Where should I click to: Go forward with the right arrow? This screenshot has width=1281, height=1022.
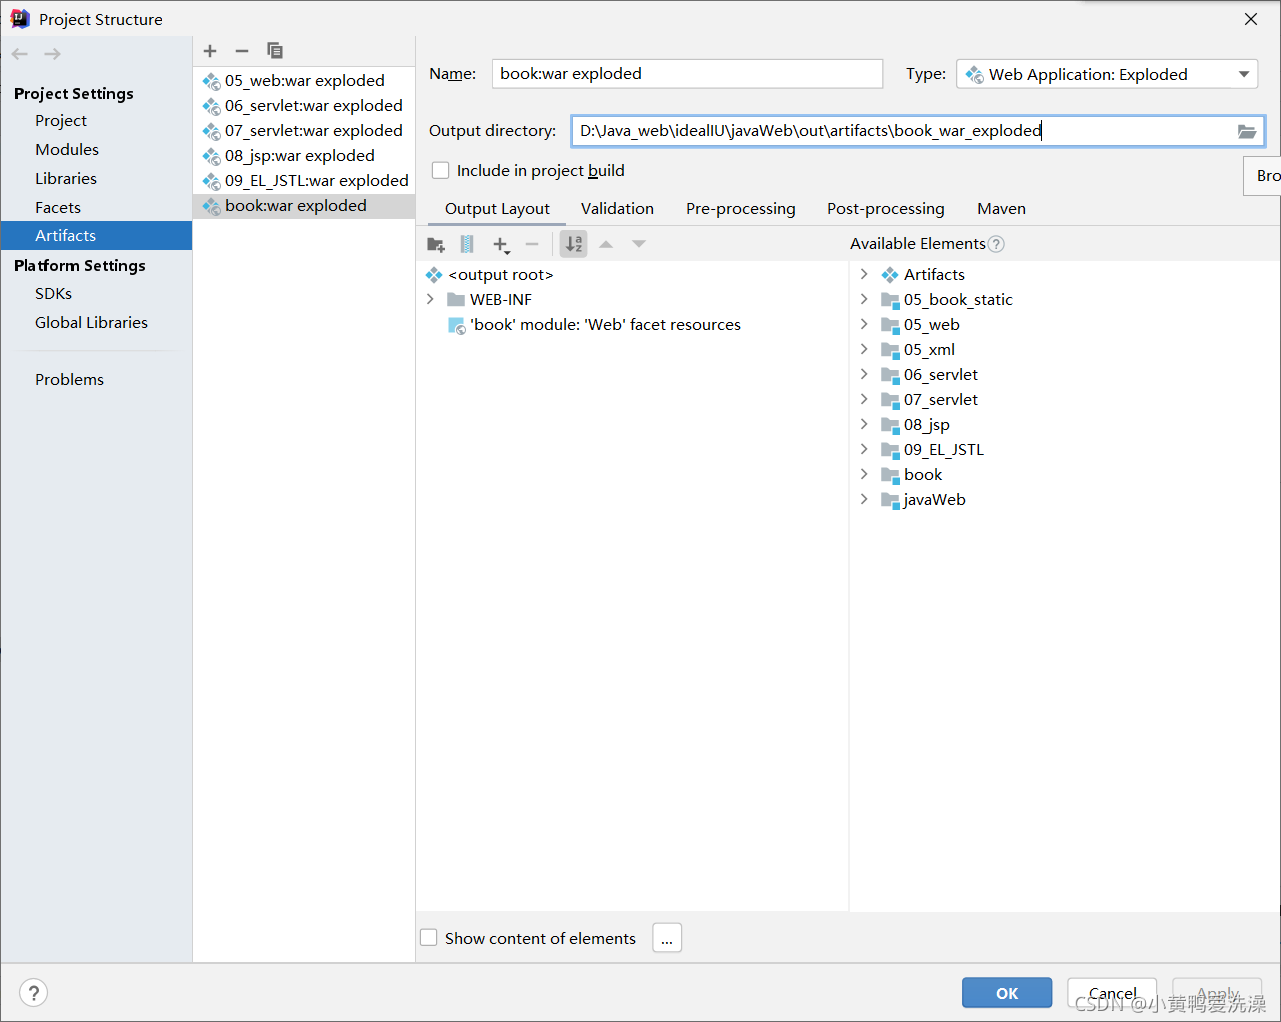click(x=53, y=54)
